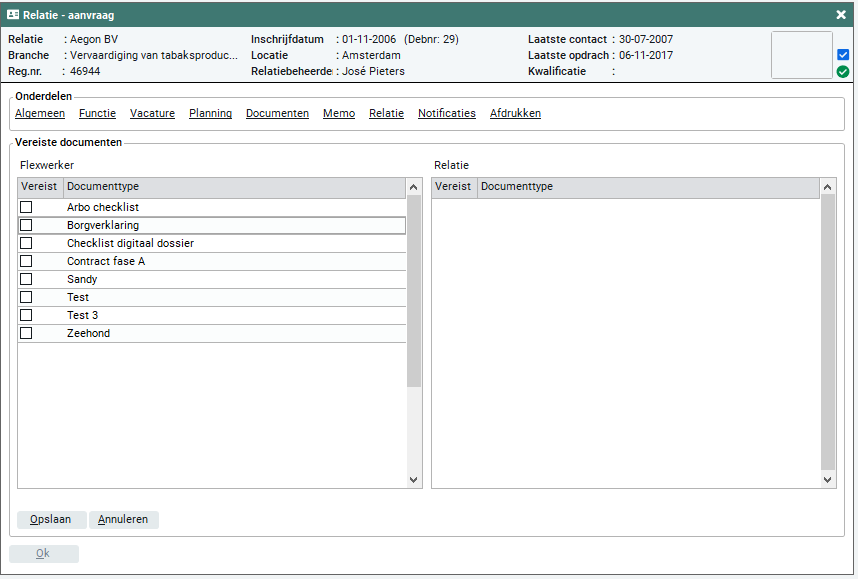This screenshot has width=858, height=579.
Task: Click the Afdrukken link
Action: 515,114
